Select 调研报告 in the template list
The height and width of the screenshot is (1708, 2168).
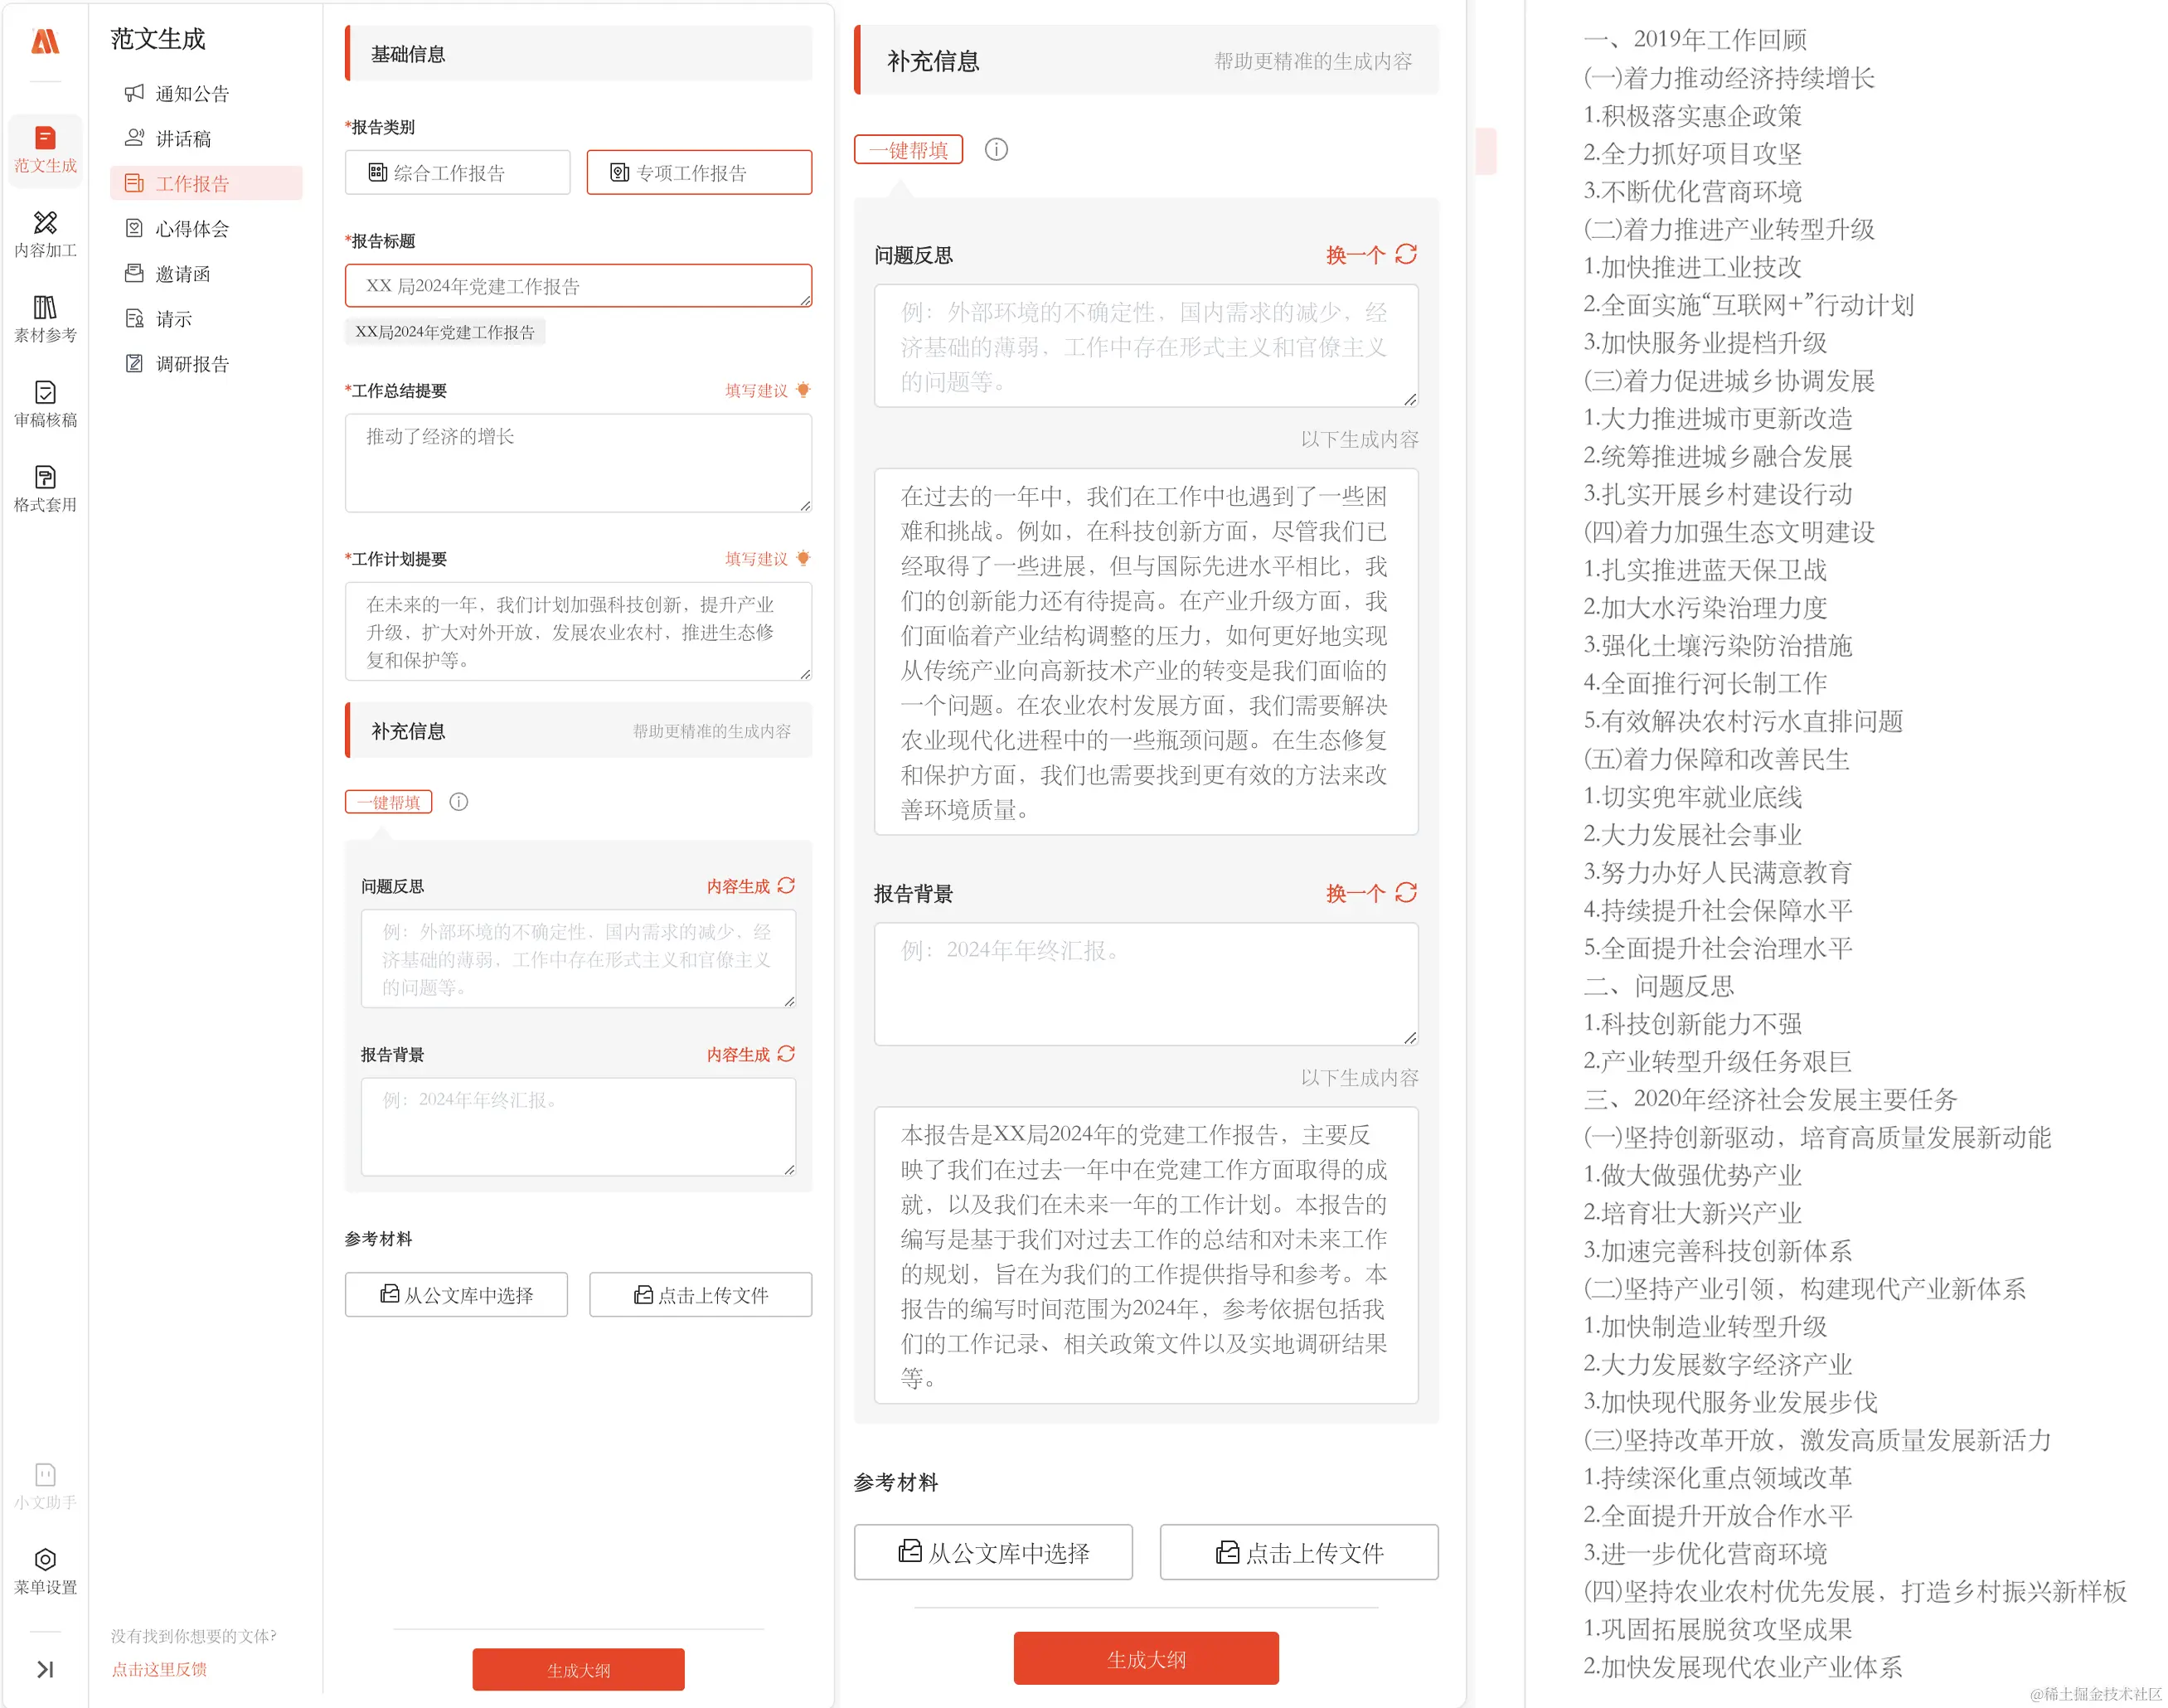click(x=192, y=364)
